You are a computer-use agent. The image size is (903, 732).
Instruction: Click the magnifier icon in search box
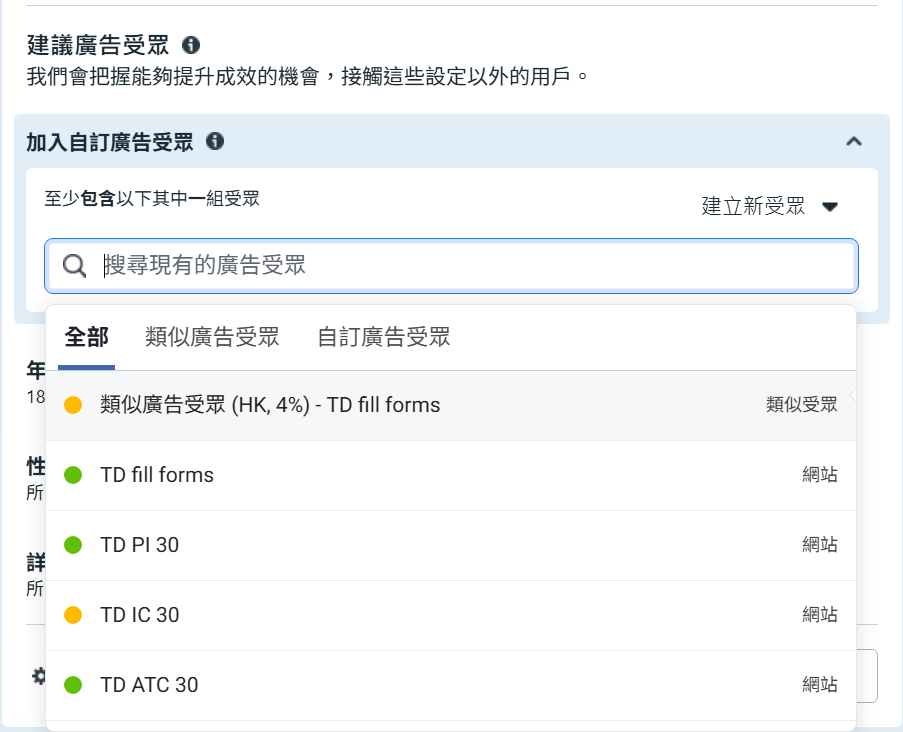74,265
